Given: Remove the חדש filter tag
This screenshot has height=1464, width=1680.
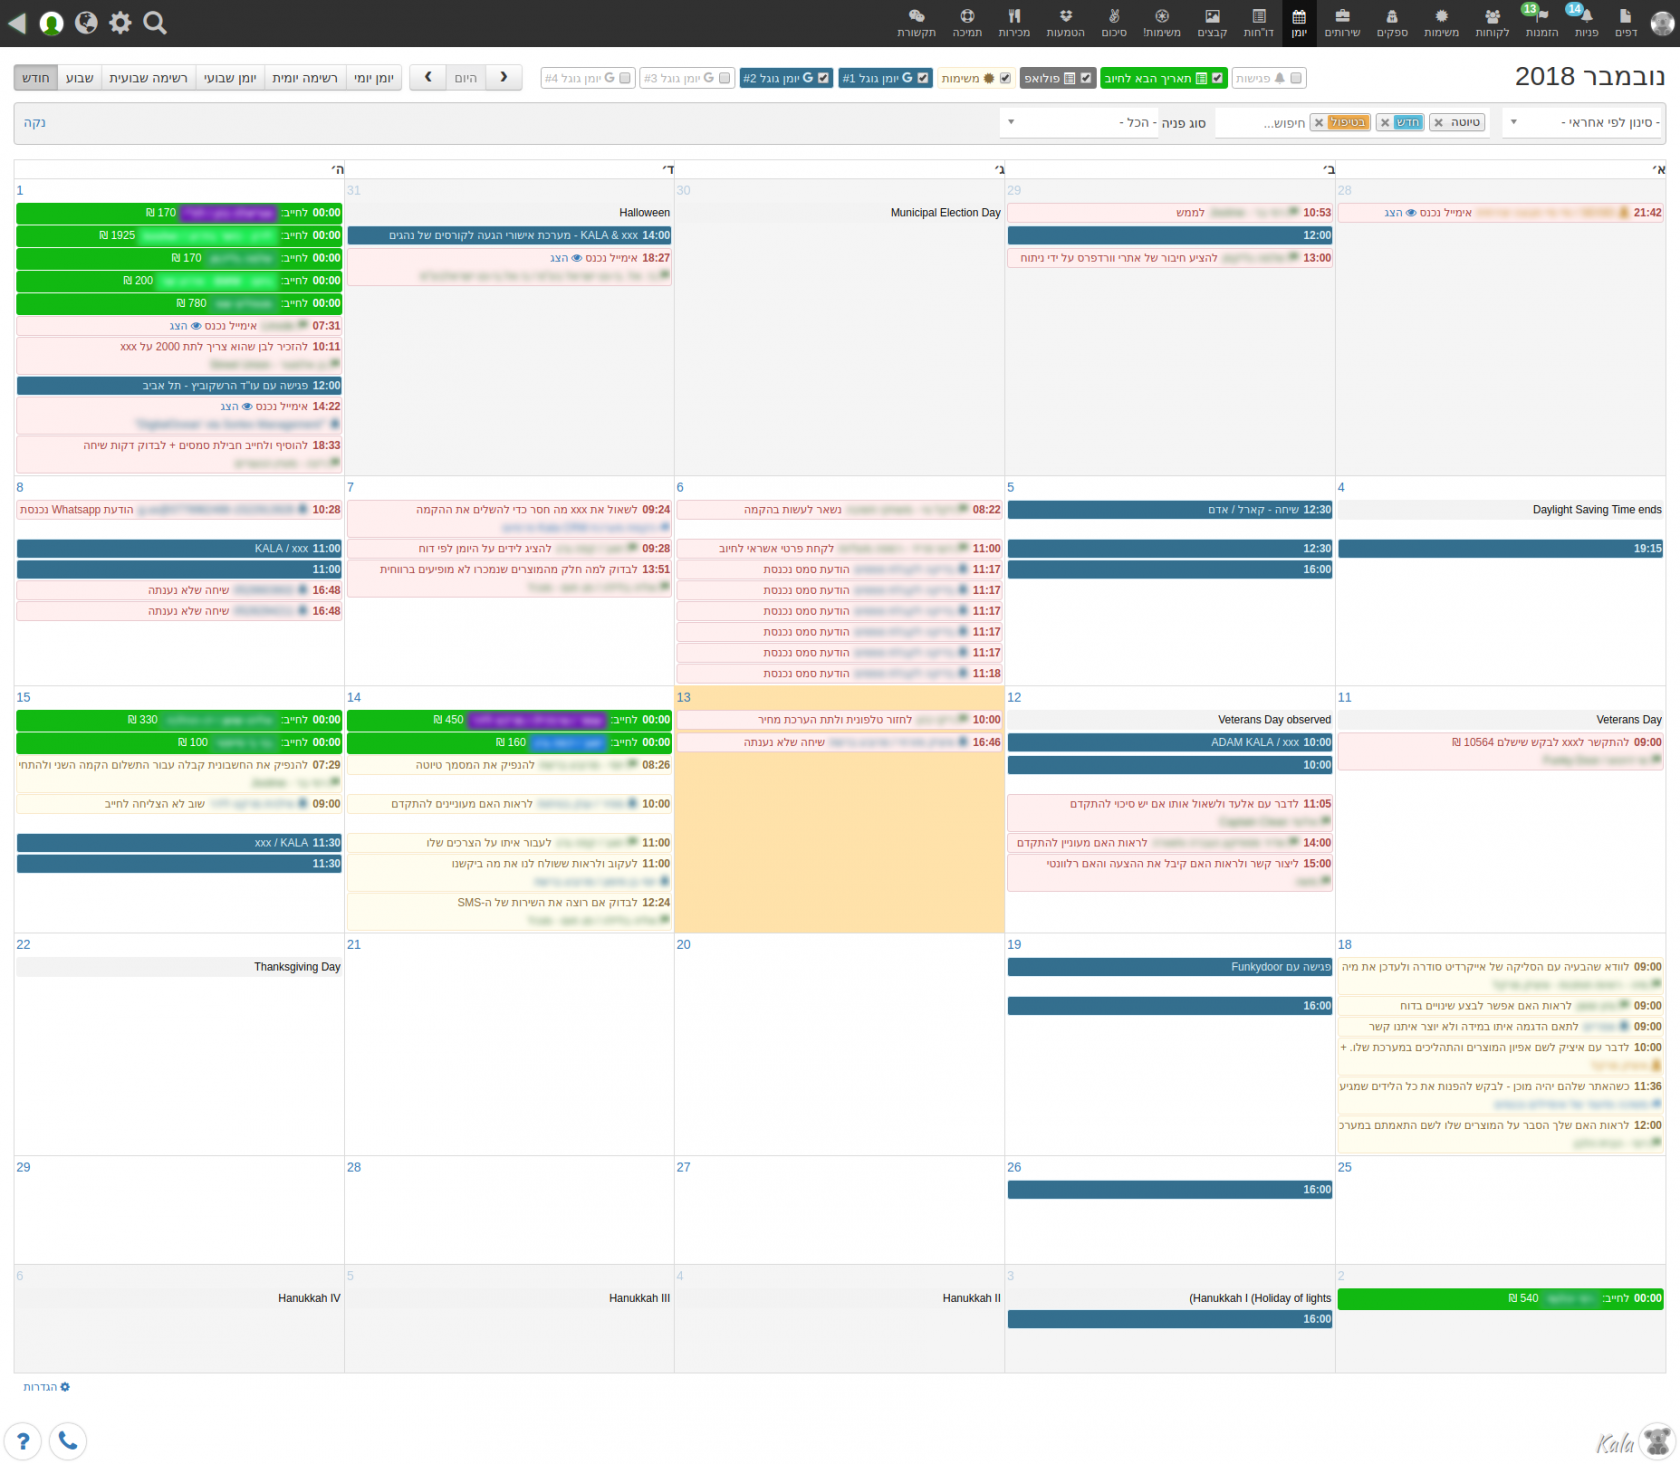Looking at the screenshot, I should click(x=1384, y=123).
